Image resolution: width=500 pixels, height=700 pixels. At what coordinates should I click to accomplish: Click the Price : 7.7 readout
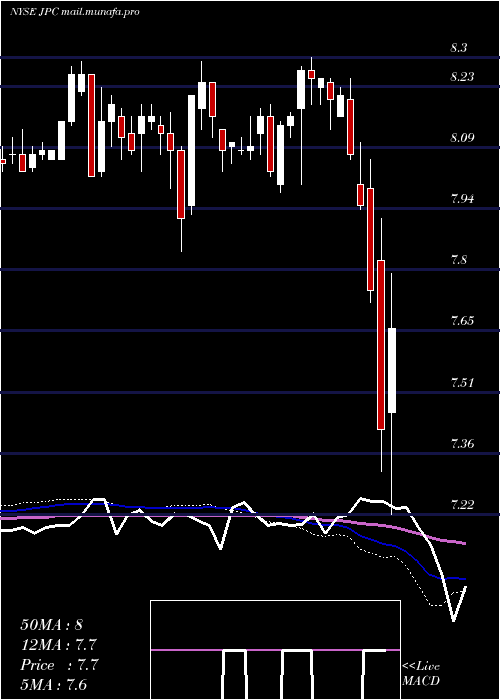(59, 665)
